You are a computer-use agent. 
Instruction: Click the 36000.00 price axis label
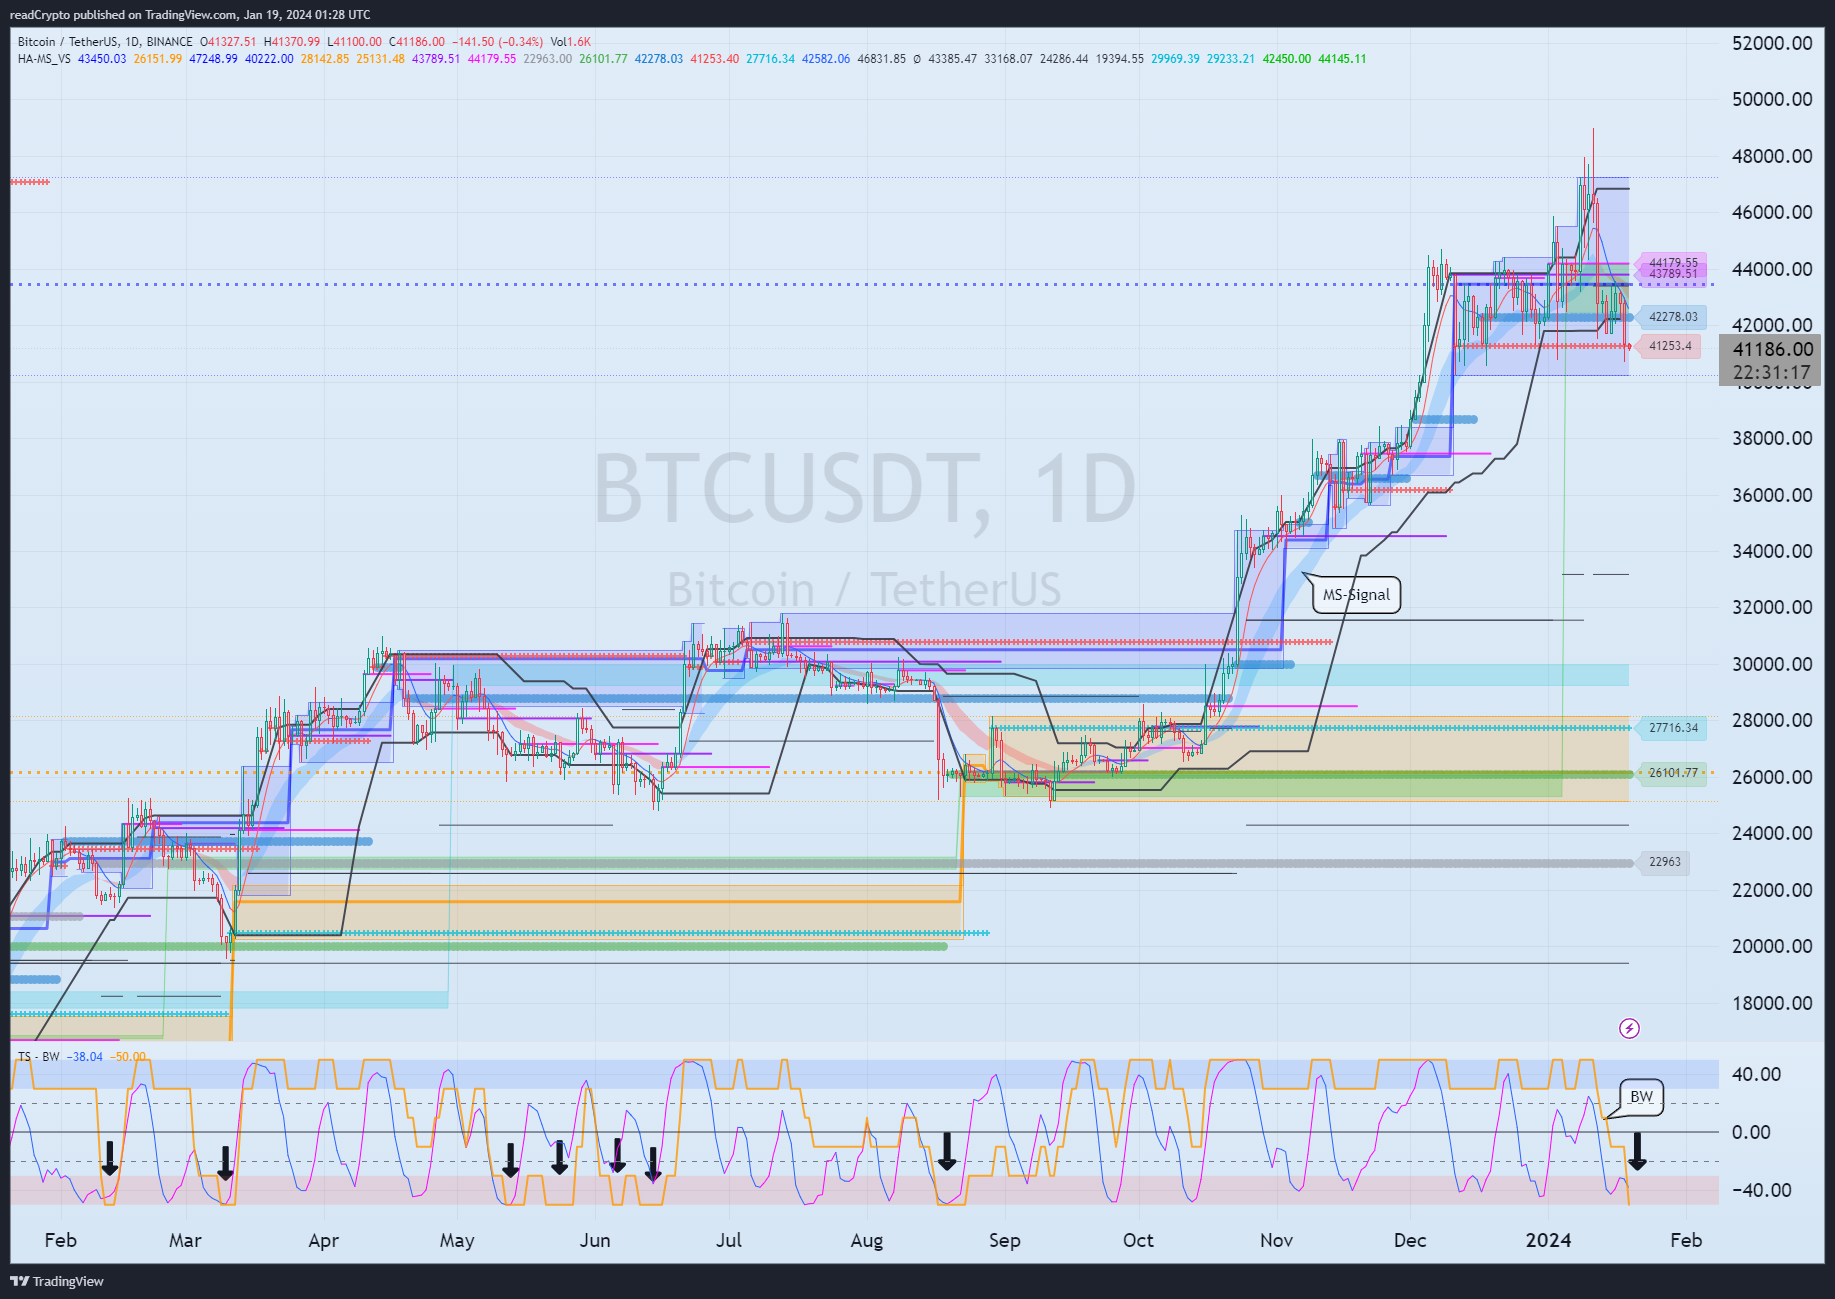[1772, 495]
